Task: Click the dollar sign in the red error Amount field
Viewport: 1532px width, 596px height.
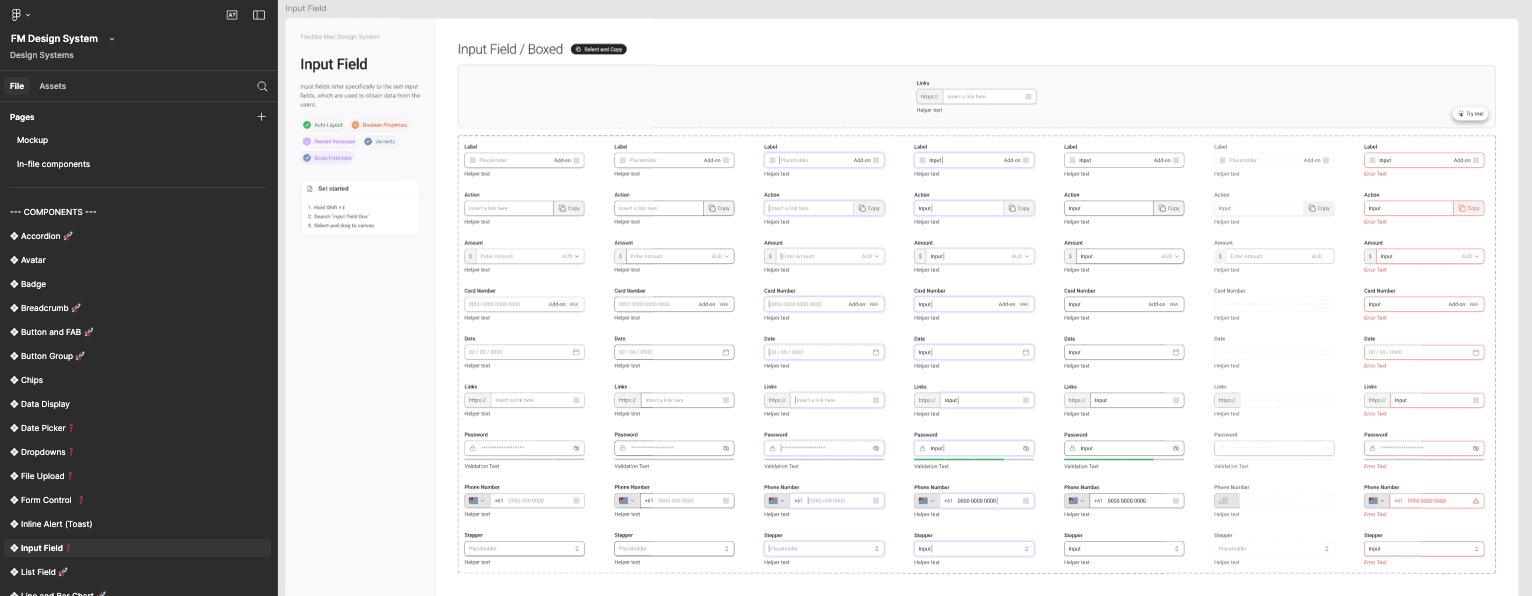Action: (x=1371, y=256)
